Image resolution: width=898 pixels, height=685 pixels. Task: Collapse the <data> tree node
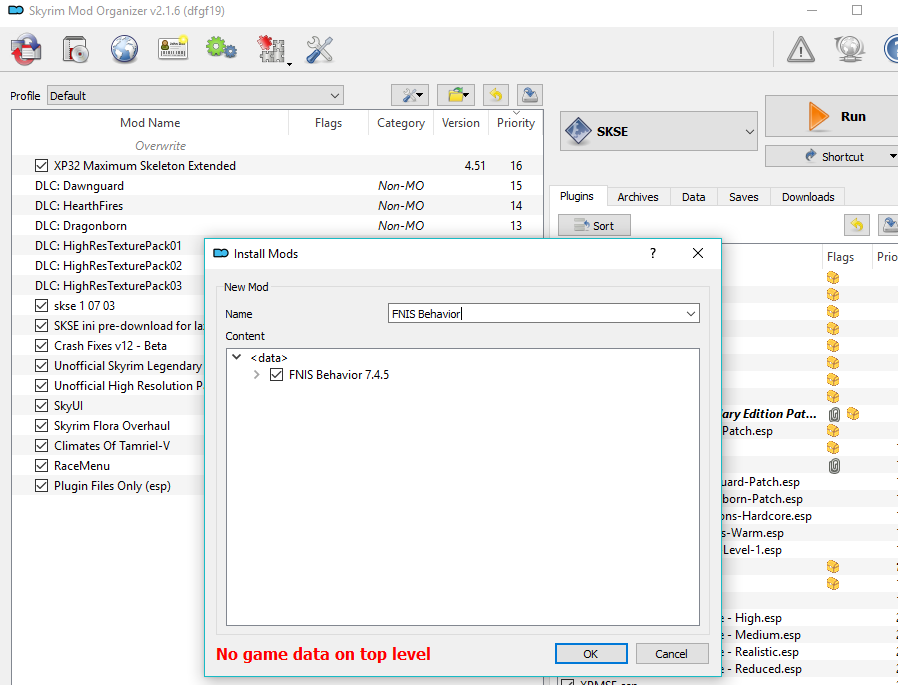[237, 357]
